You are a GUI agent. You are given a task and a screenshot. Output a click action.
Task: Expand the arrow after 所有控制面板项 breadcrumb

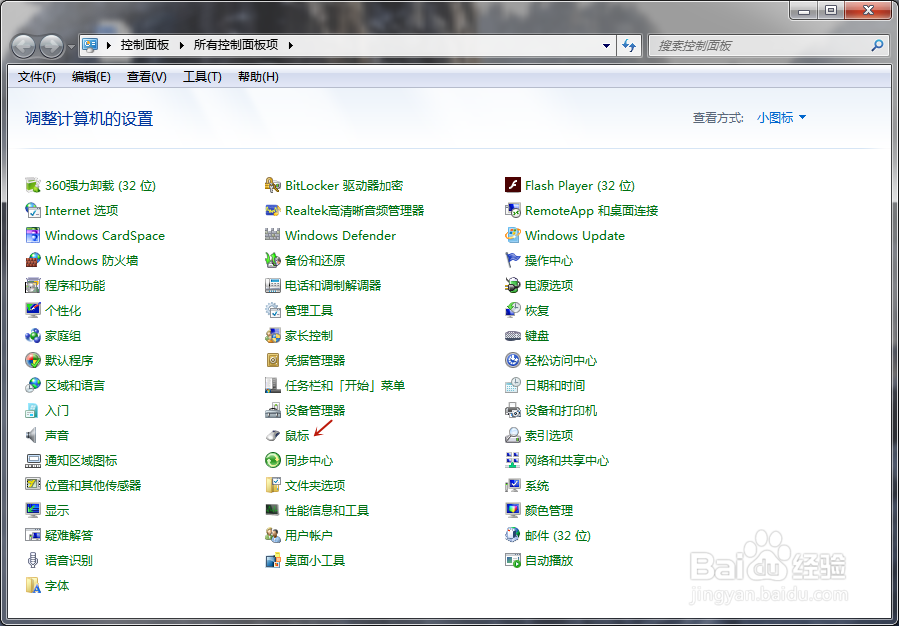(x=291, y=45)
